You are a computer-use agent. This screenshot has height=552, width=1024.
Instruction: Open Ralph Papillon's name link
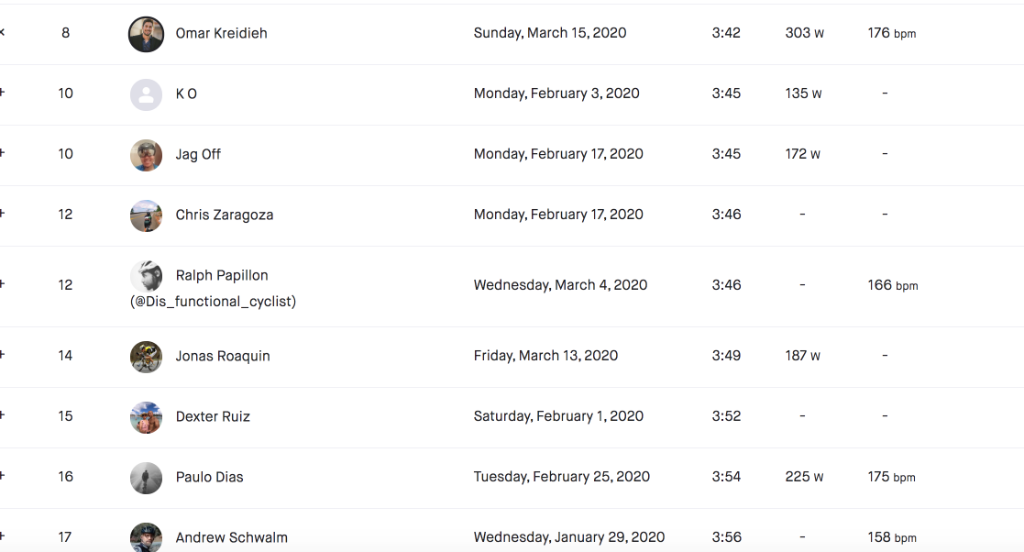(x=221, y=275)
